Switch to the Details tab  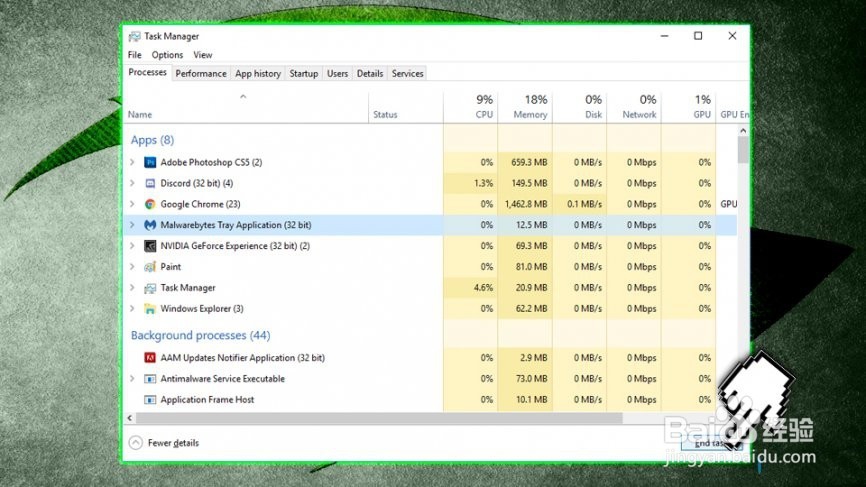click(370, 73)
